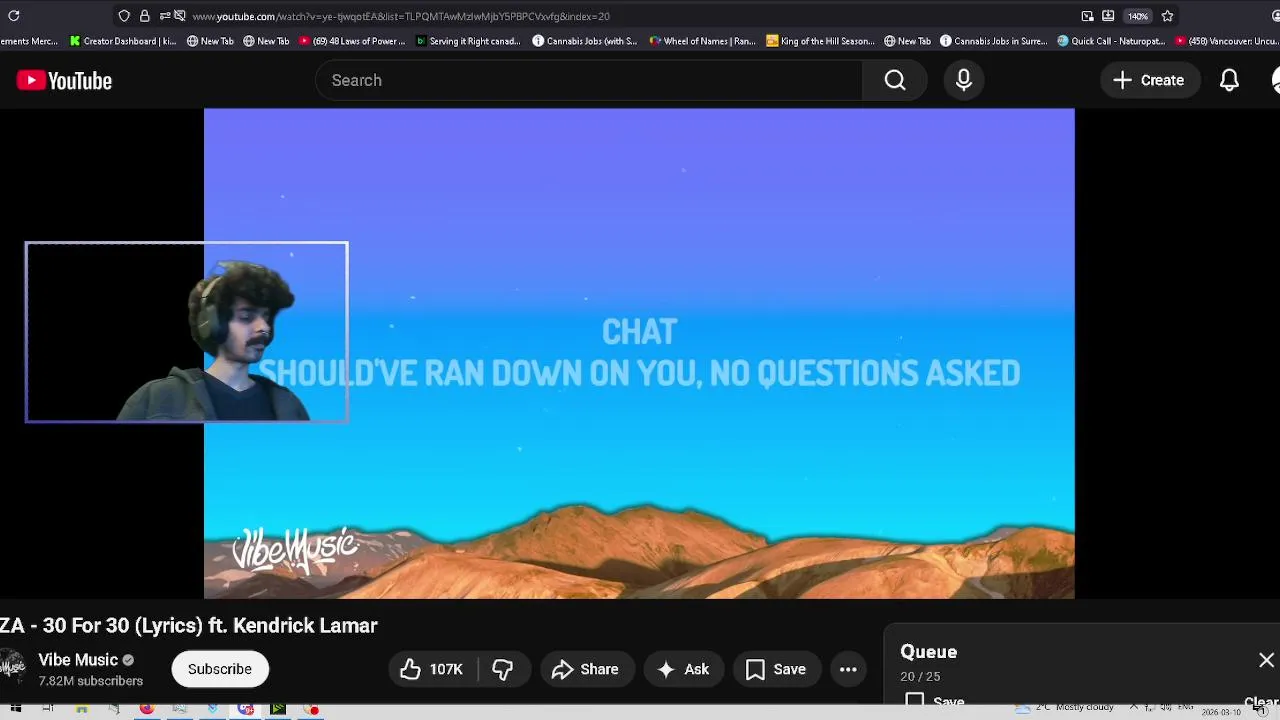This screenshot has width=1280, height=720.
Task: Subscribe to Vibe Music
Action: click(x=220, y=670)
